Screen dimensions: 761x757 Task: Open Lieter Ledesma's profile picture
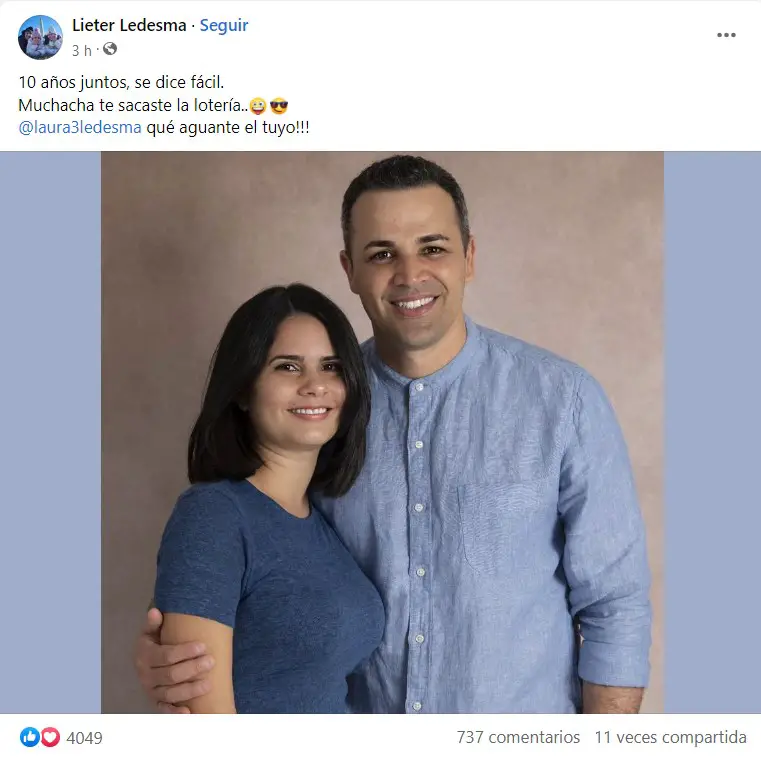coord(40,37)
